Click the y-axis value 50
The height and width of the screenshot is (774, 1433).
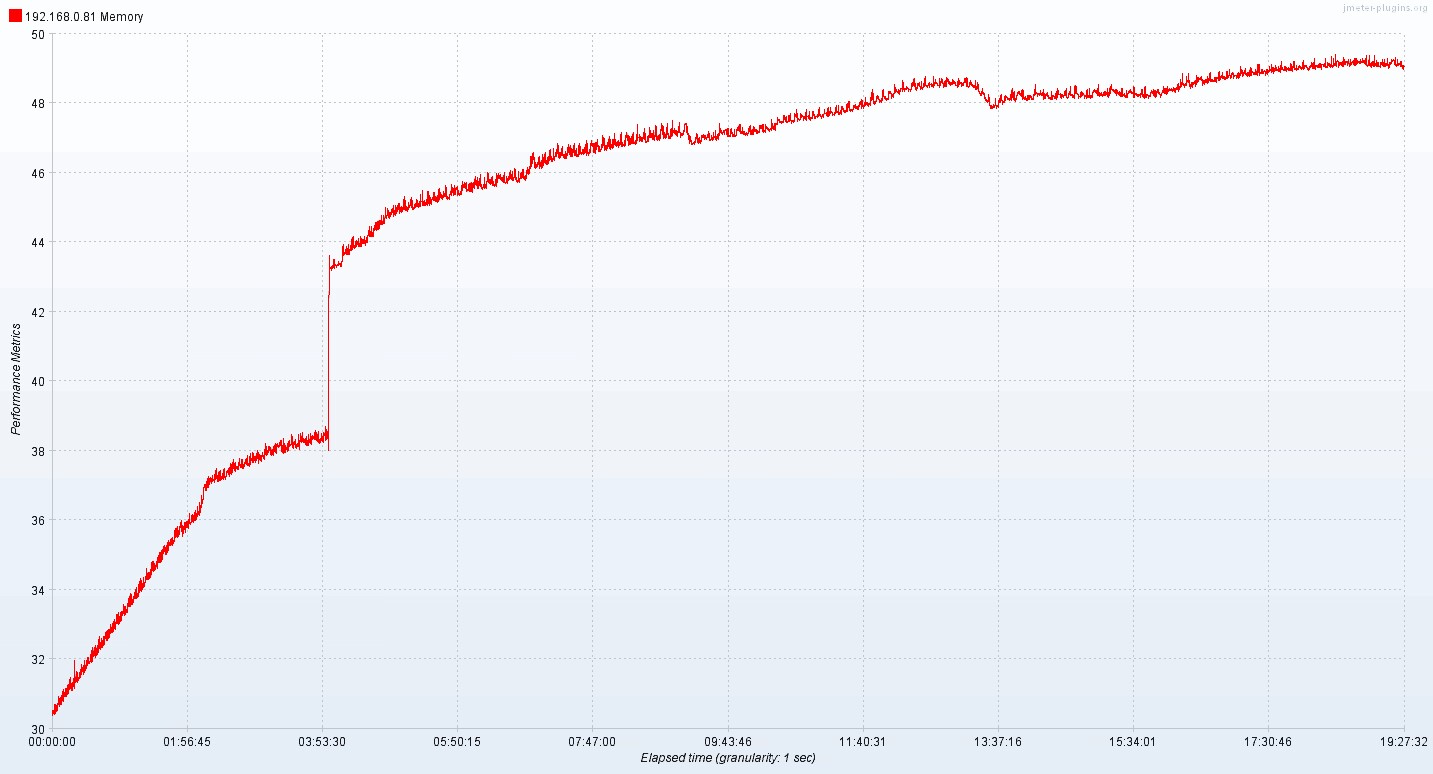39,34
